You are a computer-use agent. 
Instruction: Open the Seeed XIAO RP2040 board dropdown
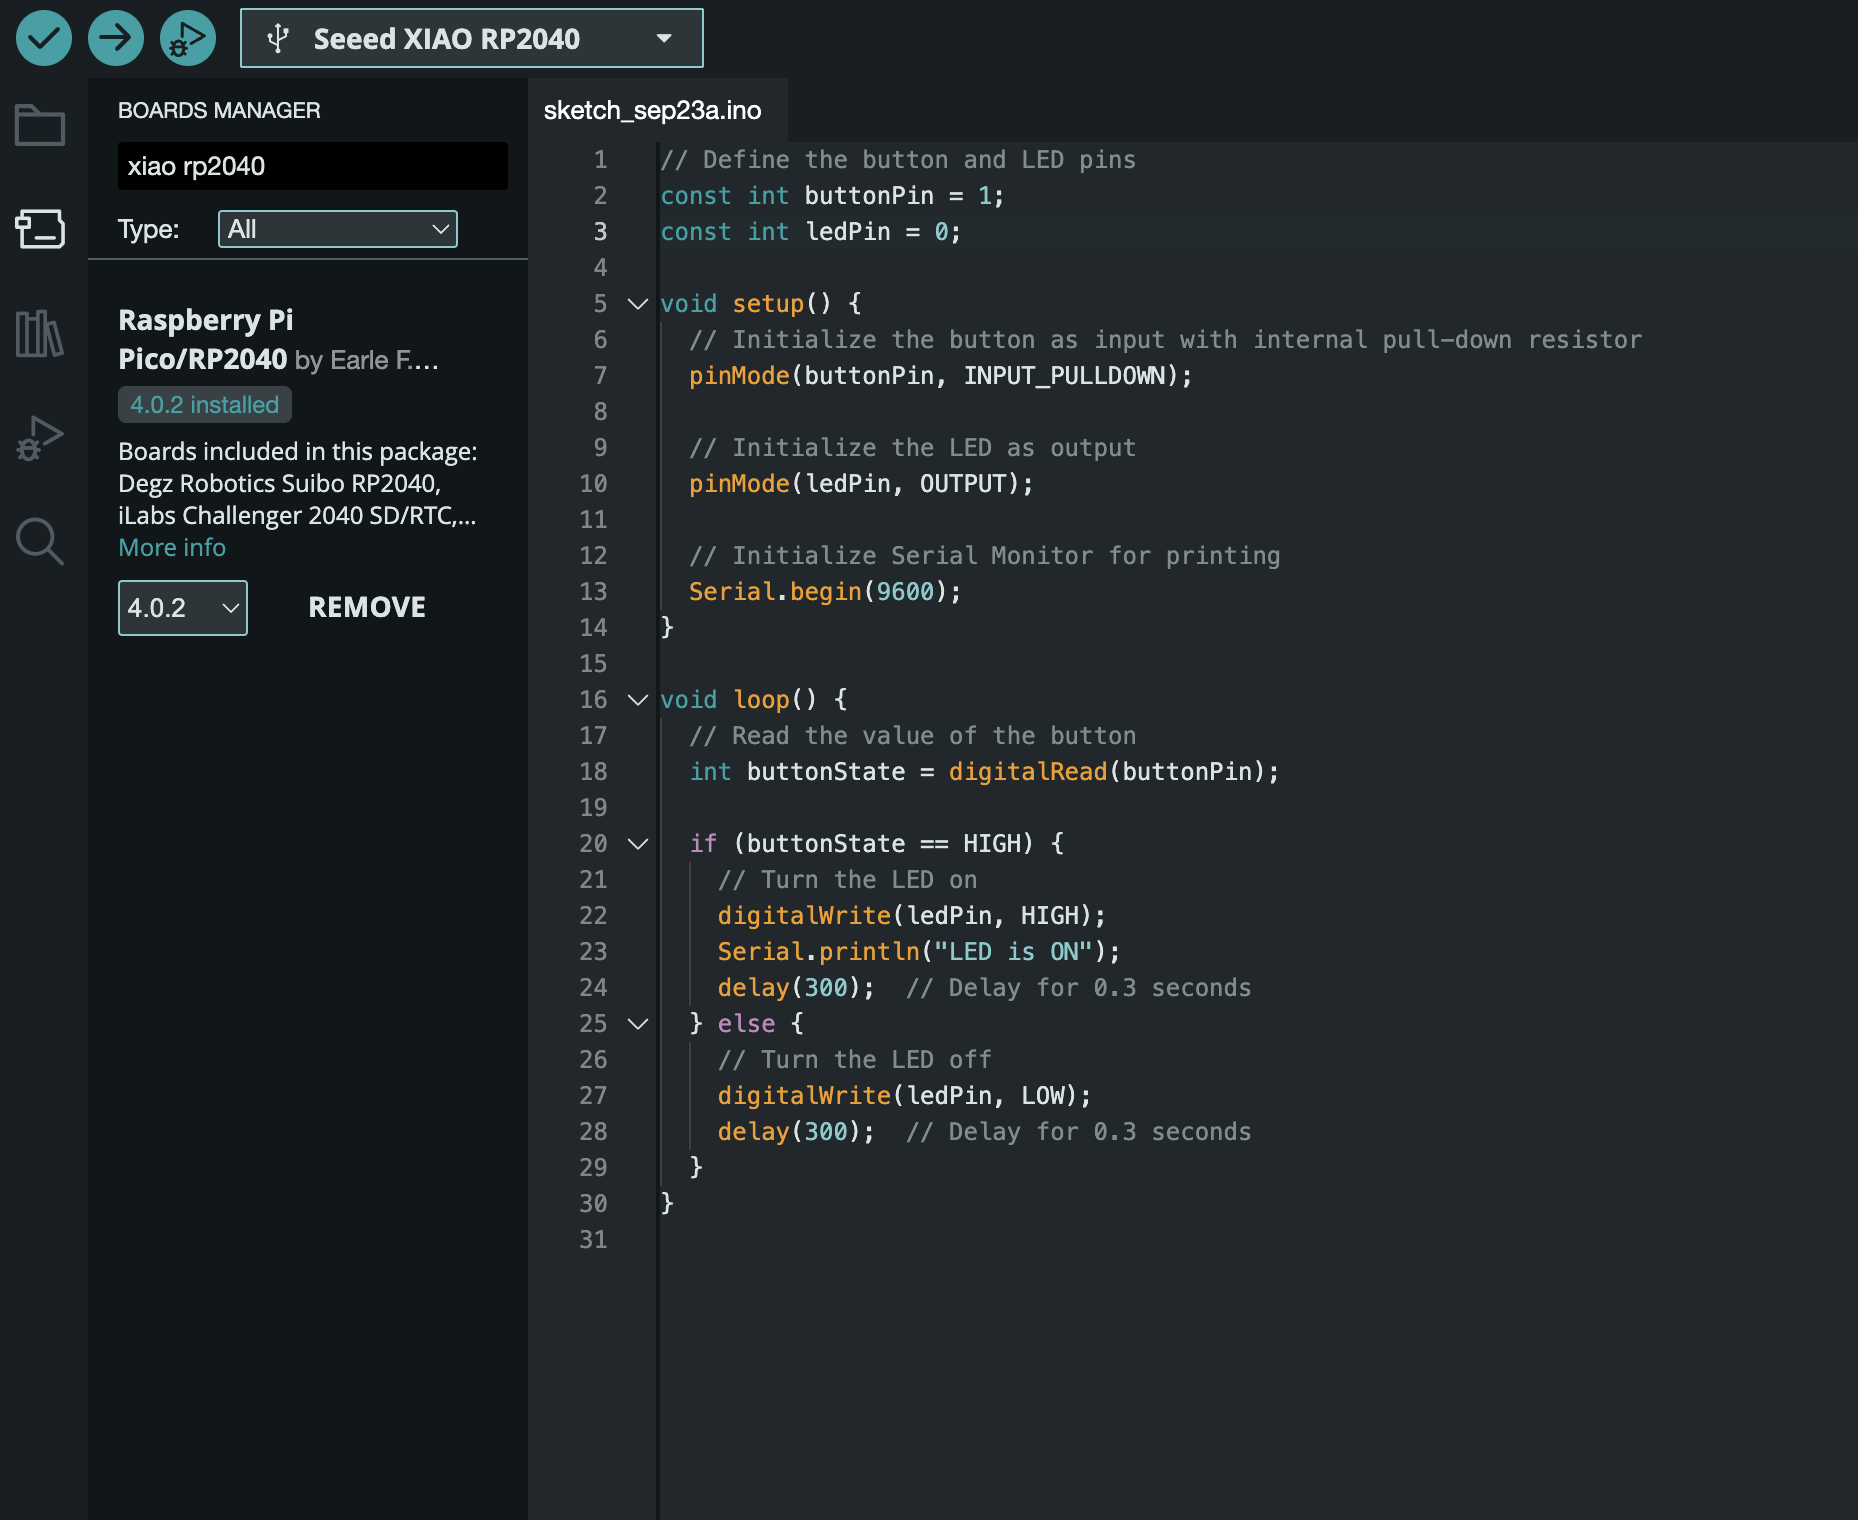pyautogui.click(x=472, y=38)
